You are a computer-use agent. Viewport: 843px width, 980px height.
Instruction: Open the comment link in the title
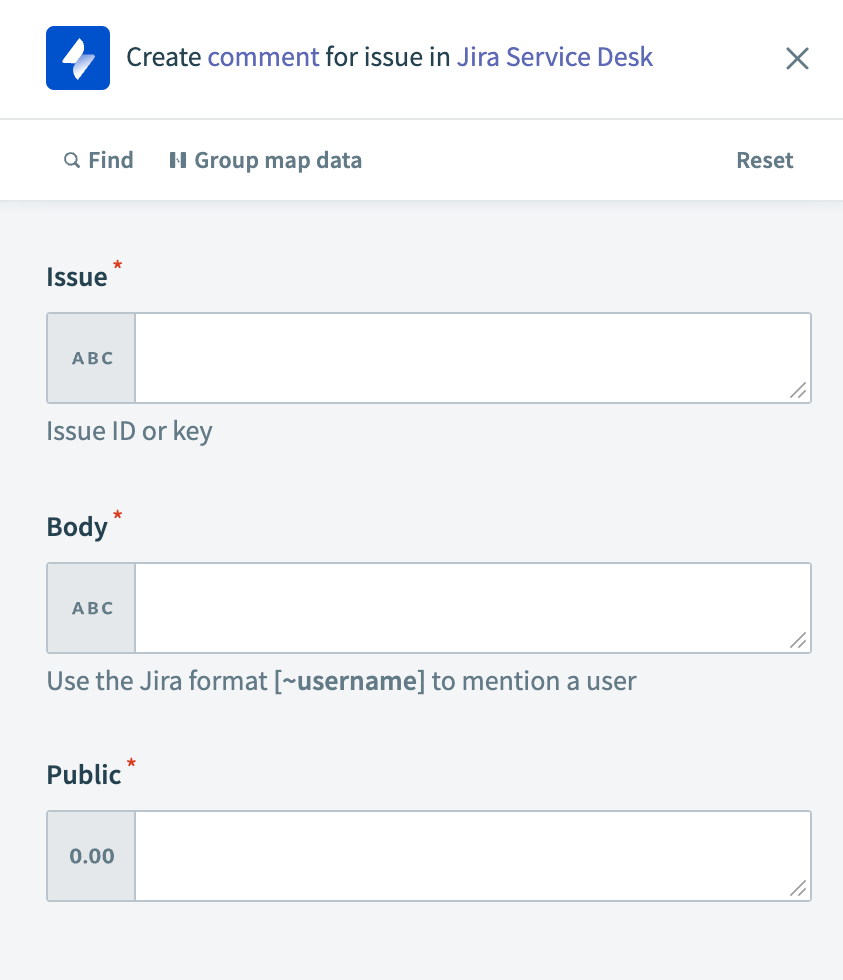pyautogui.click(x=263, y=57)
